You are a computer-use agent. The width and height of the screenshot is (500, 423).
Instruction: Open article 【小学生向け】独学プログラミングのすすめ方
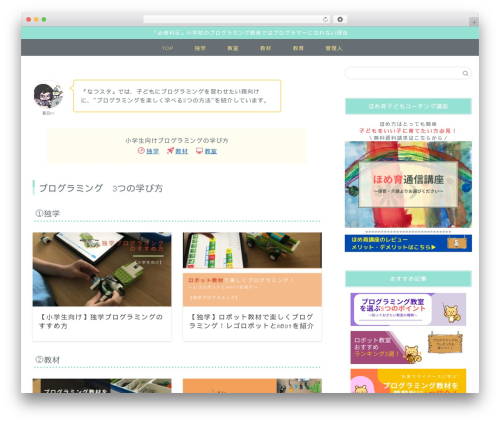(x=101, y=321)
